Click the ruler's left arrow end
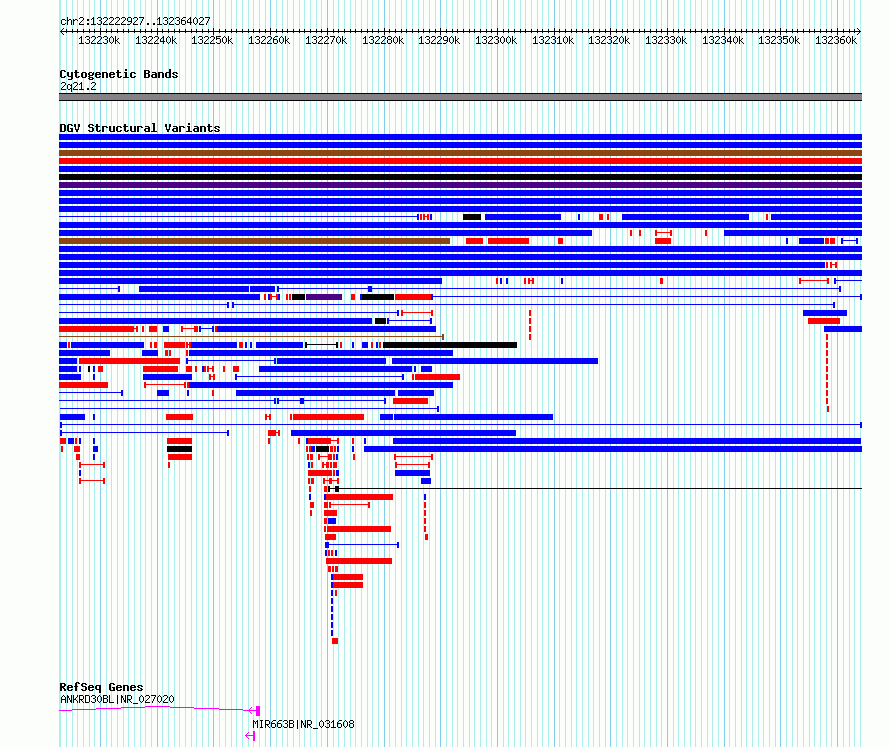This screenshot has width=890, height=747. pos(62,32)
